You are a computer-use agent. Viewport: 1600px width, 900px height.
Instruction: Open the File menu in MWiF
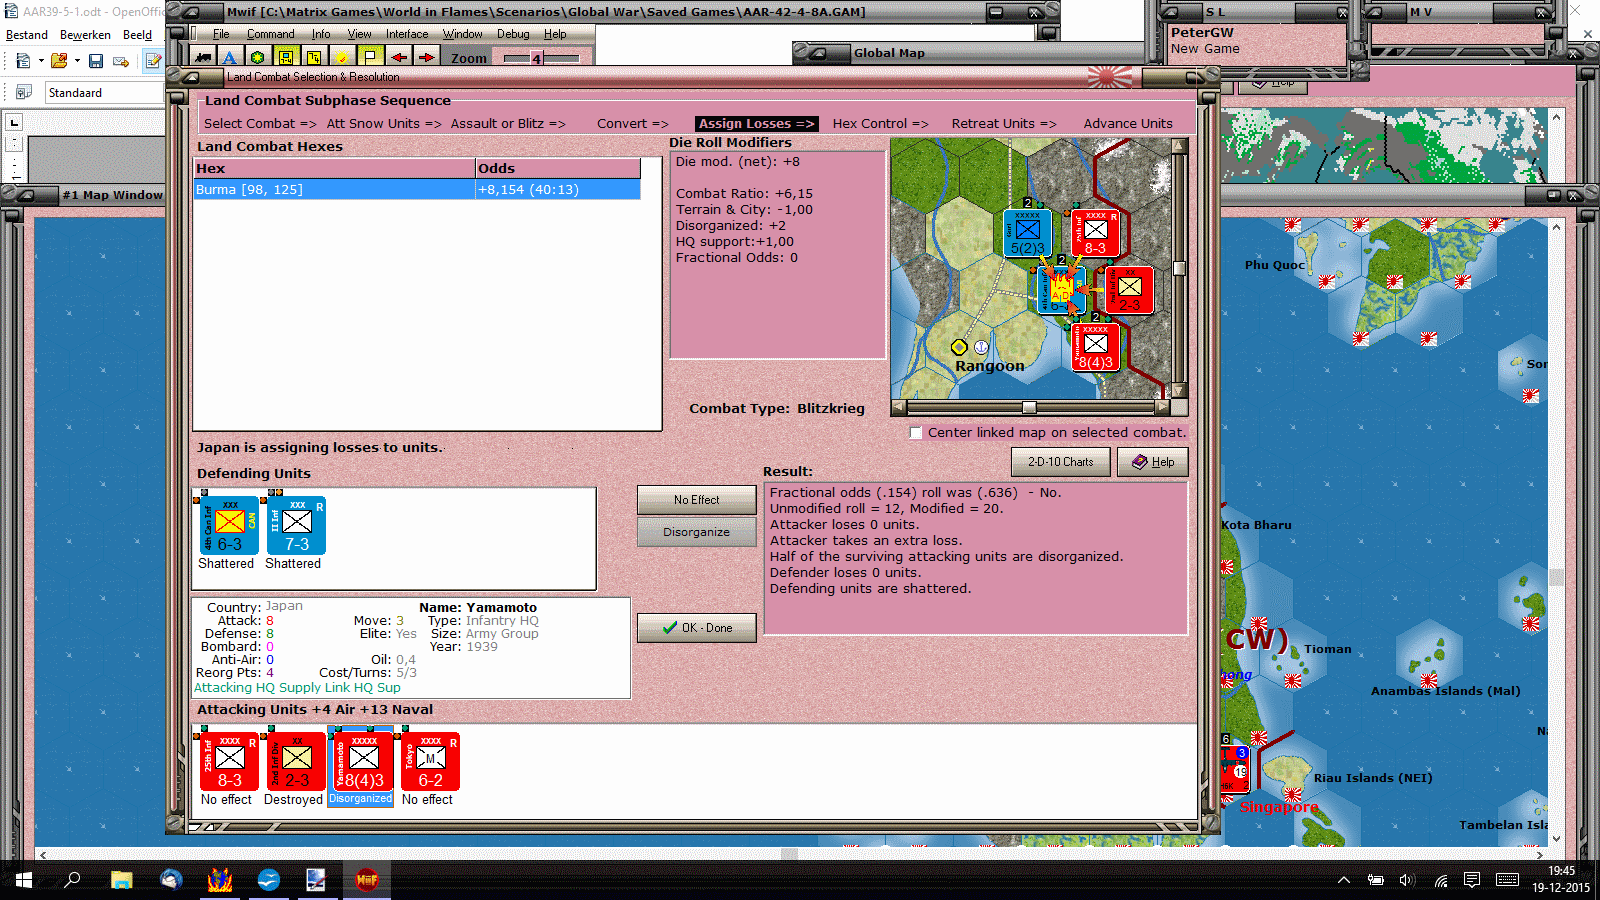[221, 34]
